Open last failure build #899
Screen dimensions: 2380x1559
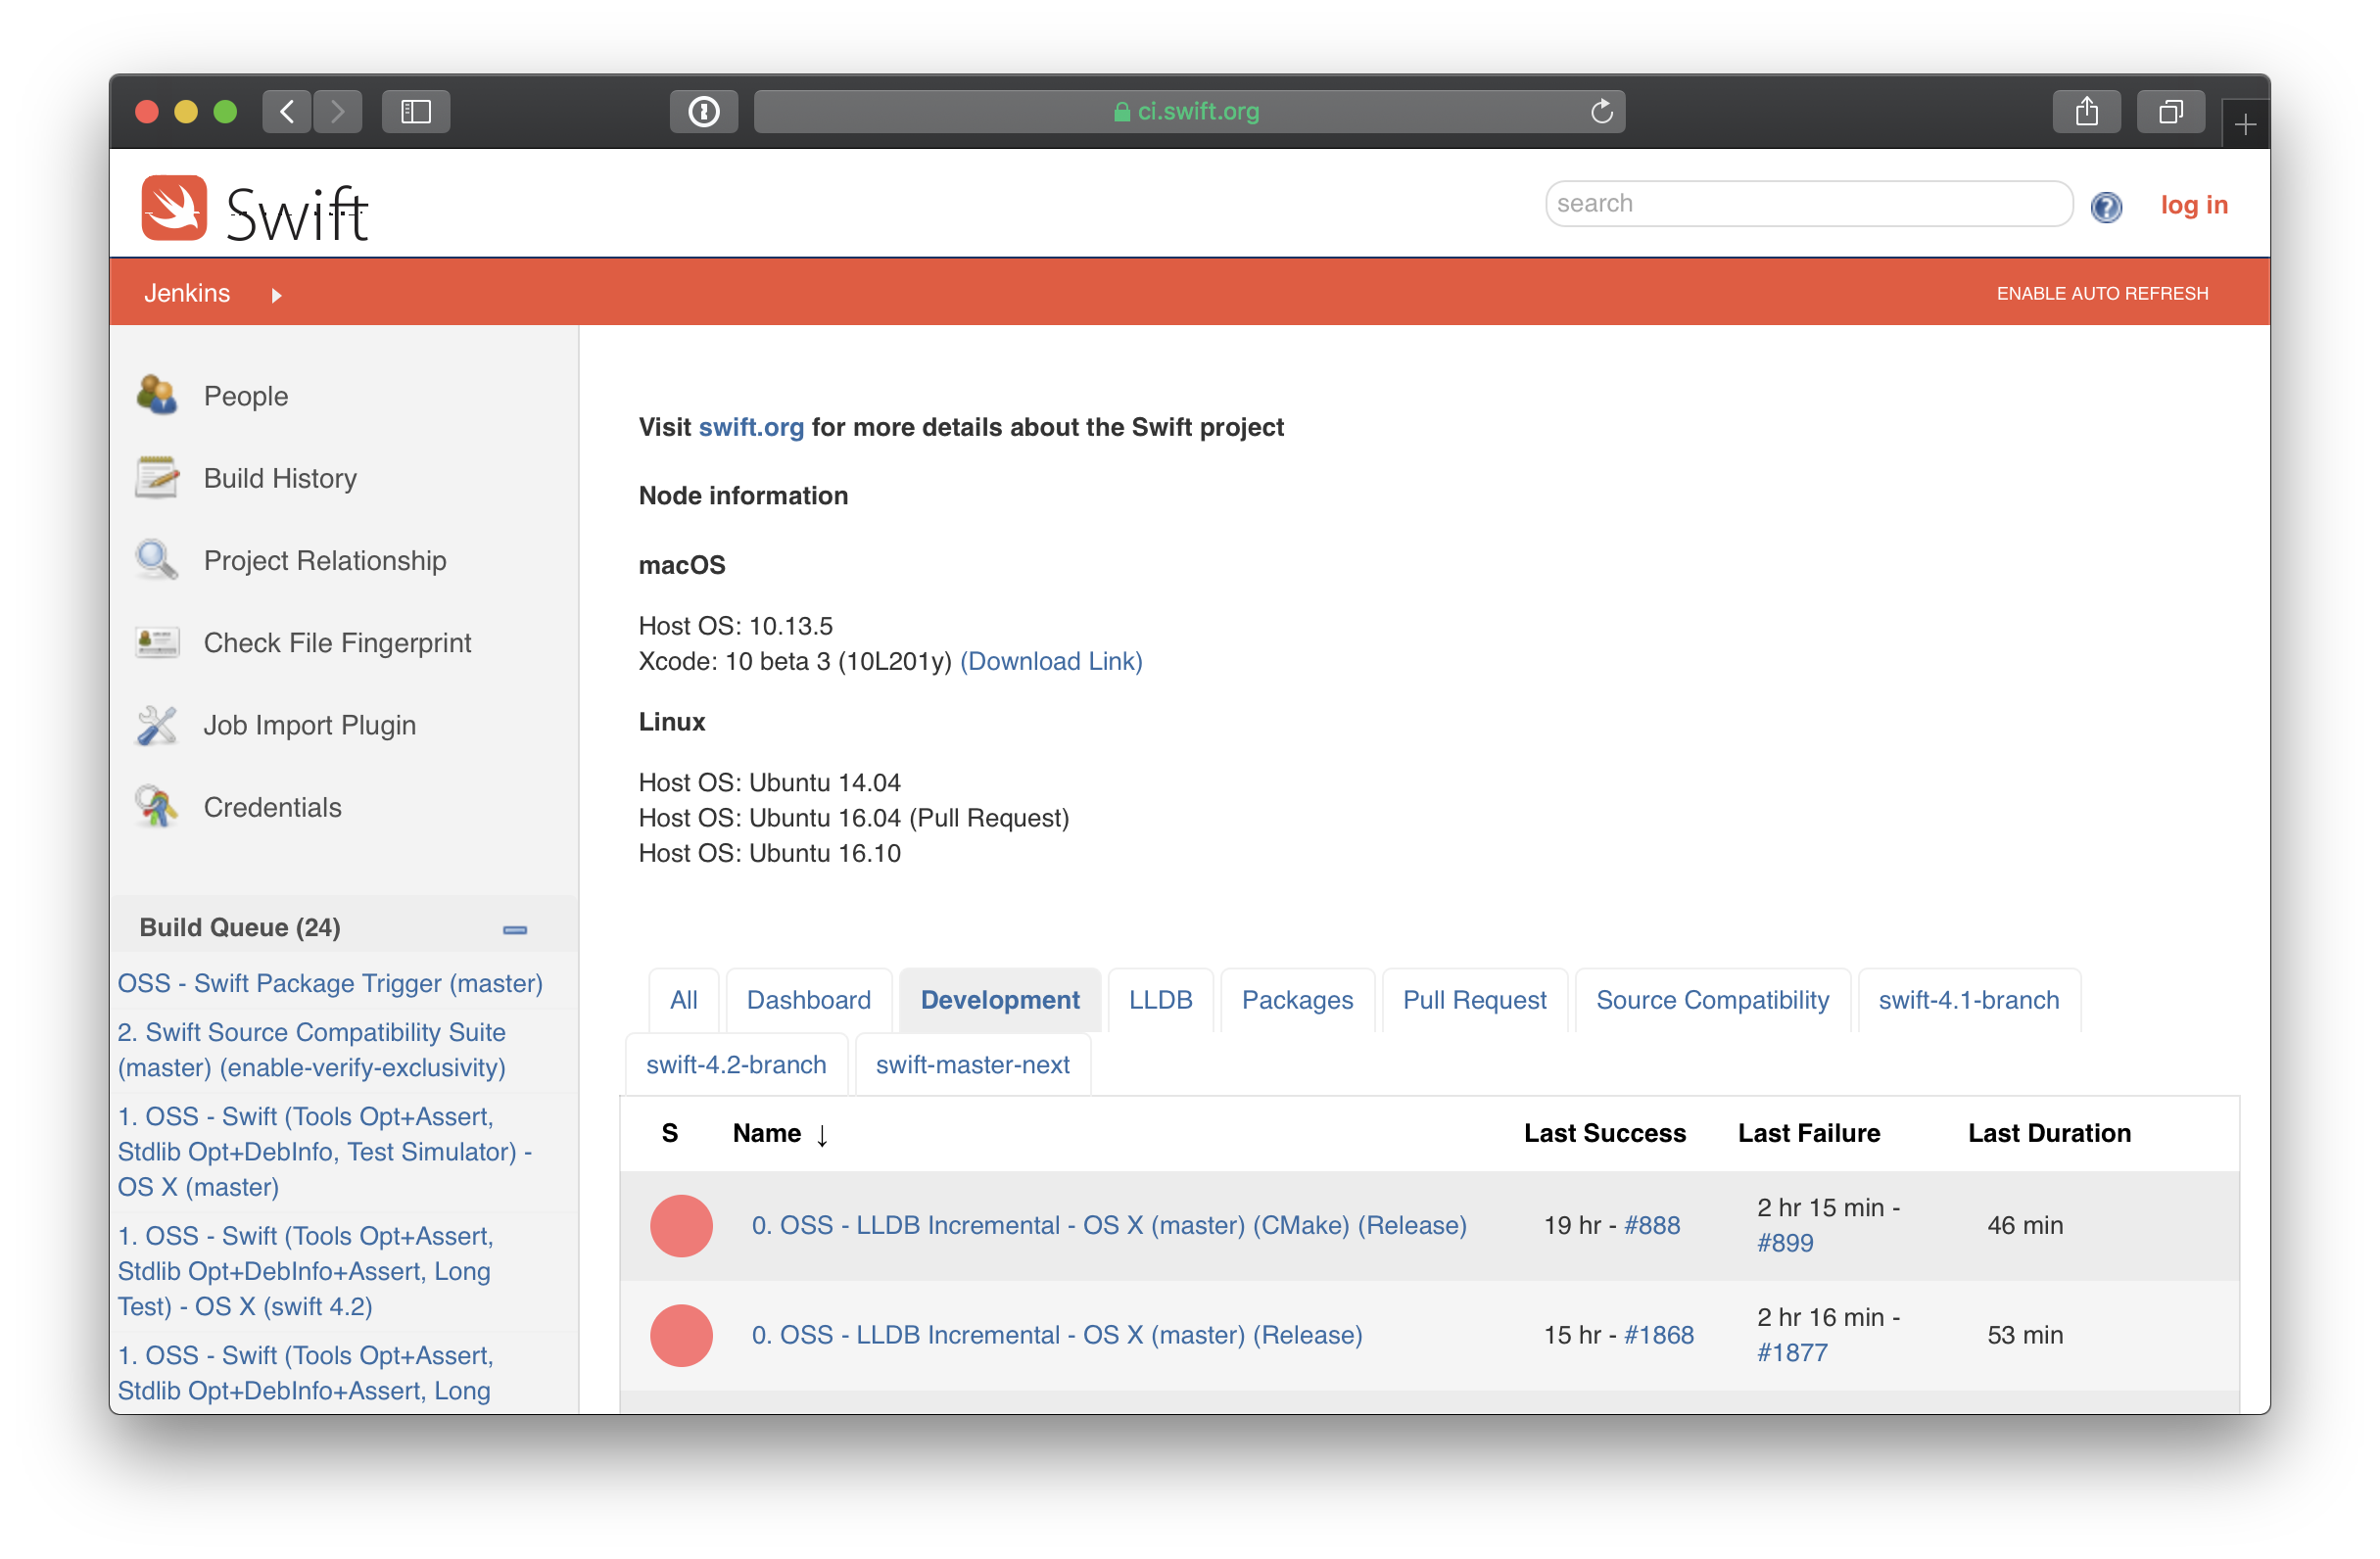(x=1785, y=1244)
